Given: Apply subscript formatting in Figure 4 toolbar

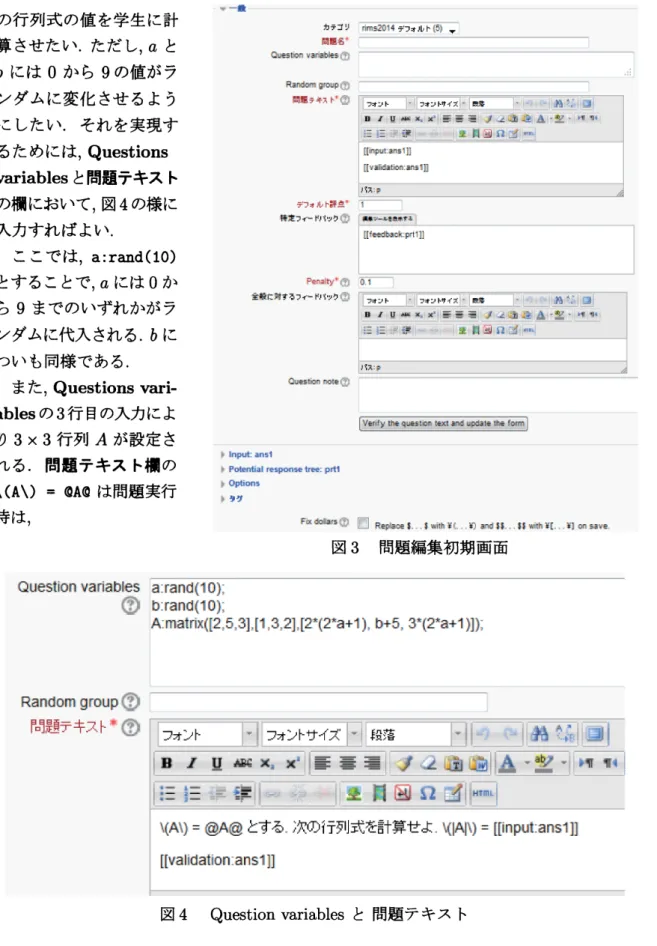Looking at the screenshot, I should click(267, 763).
